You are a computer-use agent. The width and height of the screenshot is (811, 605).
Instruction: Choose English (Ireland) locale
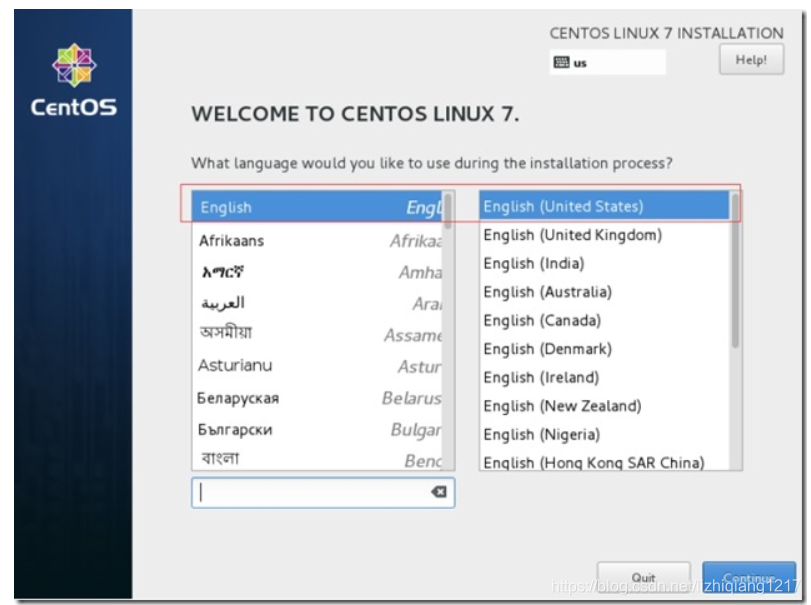(604, 377)
